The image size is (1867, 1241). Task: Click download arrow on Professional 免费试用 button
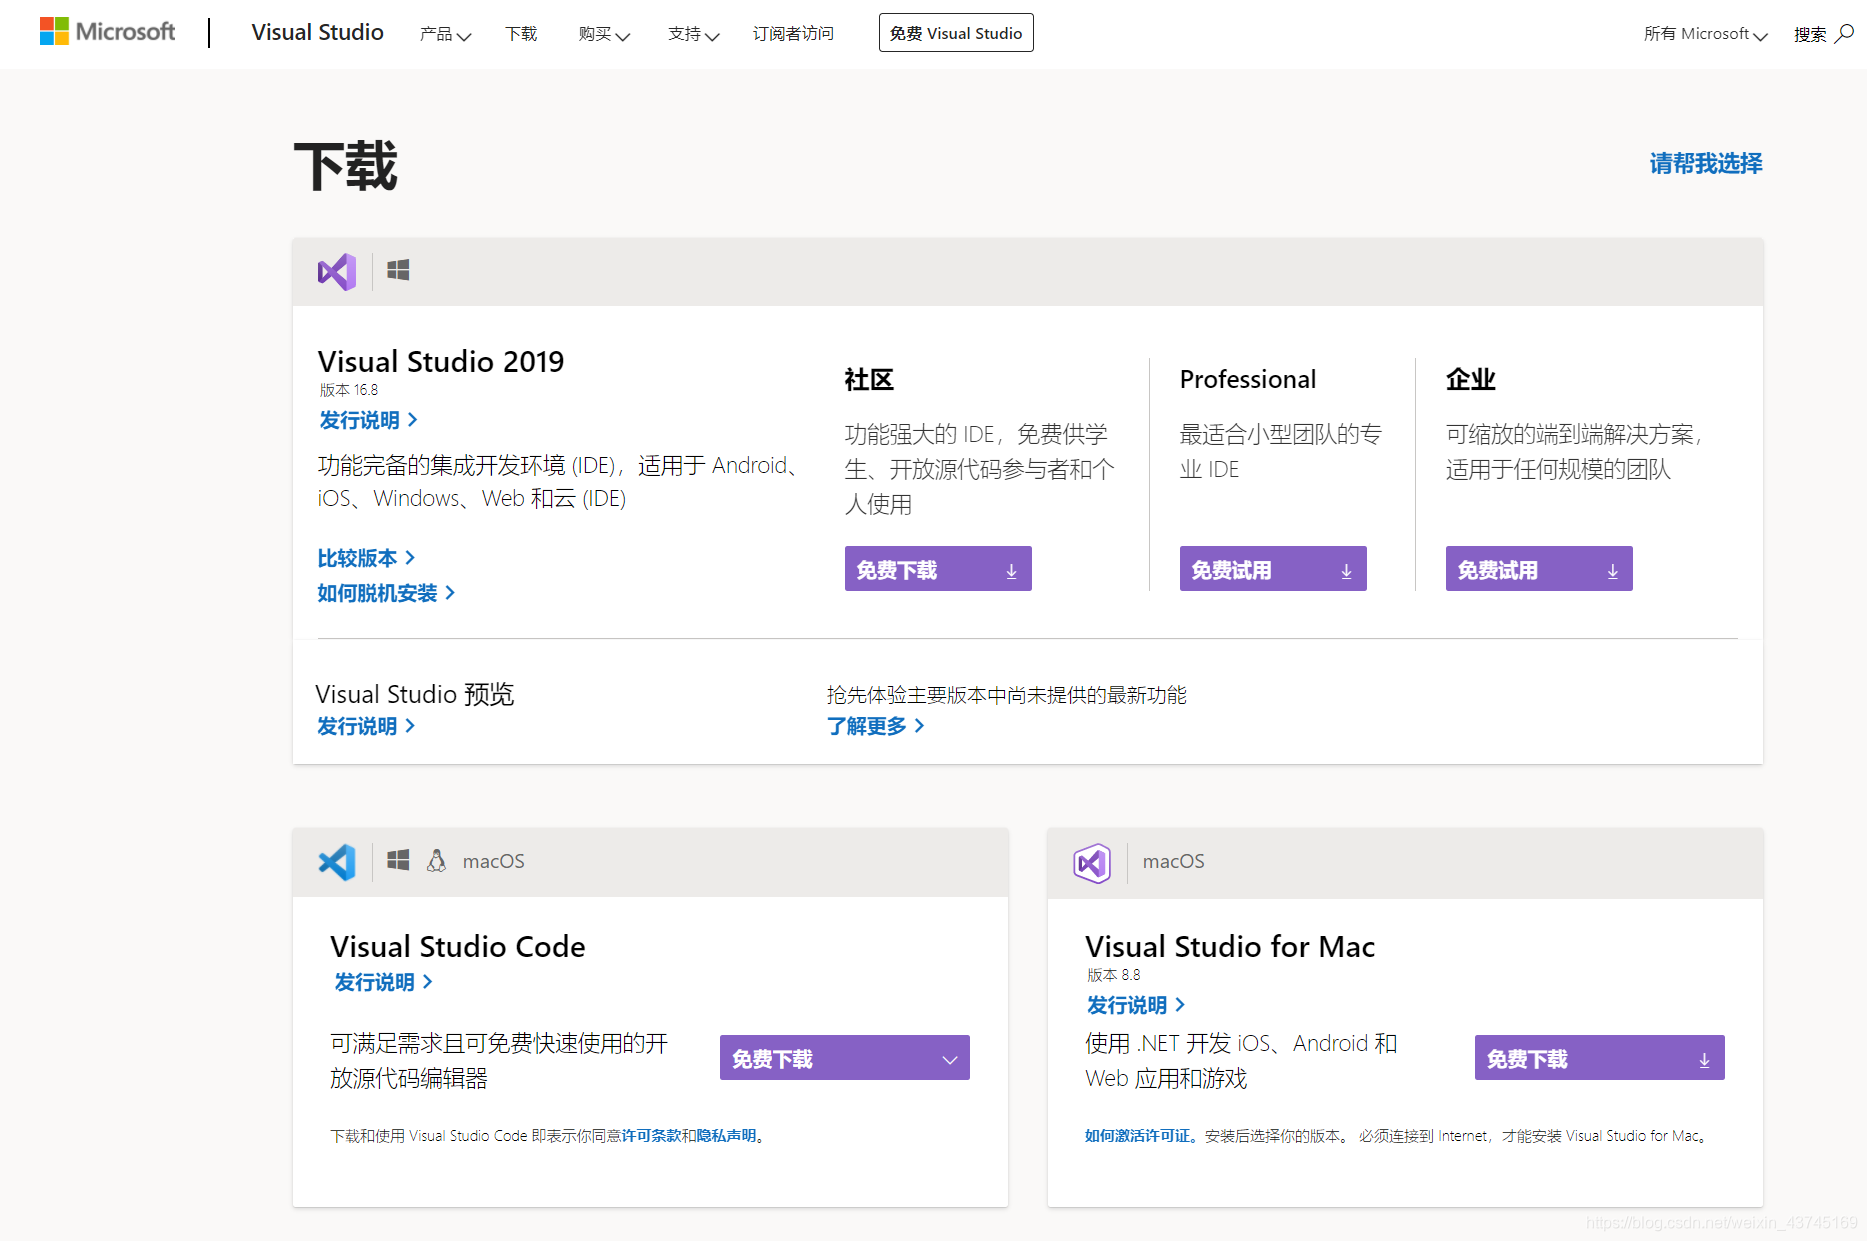coord(1346,570)
